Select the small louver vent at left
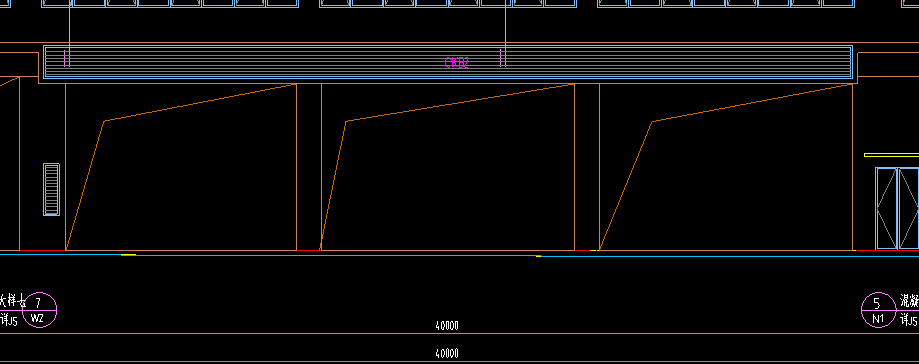The width and height of the screenshot is (919, 364). (x=52, y=189)
